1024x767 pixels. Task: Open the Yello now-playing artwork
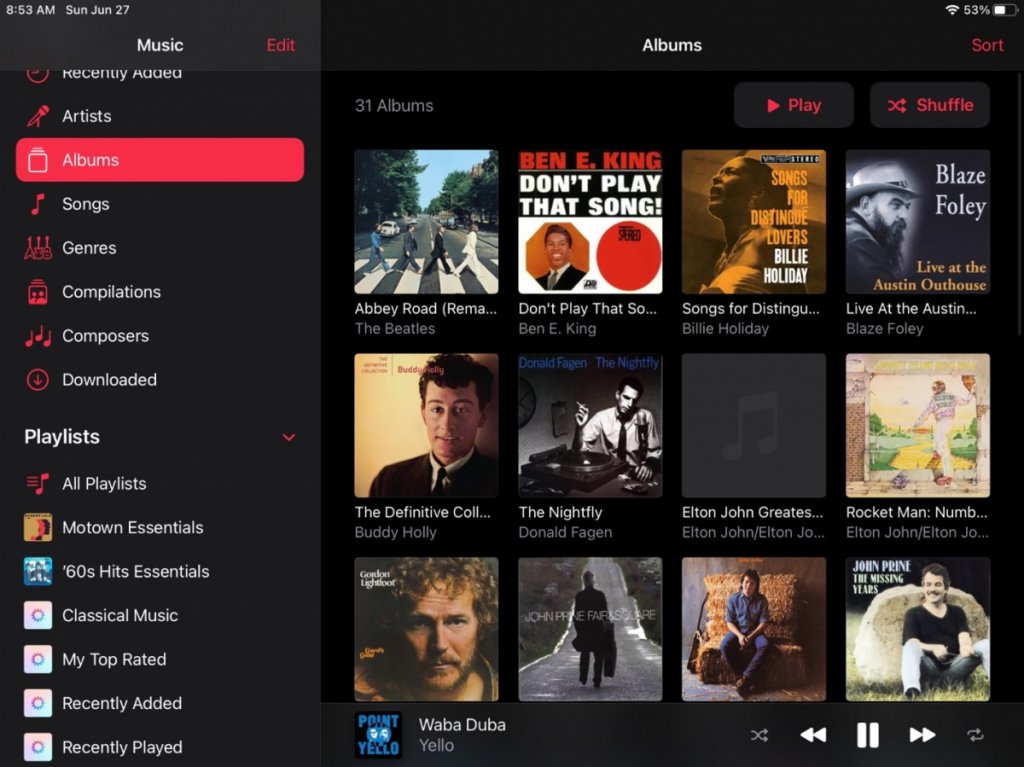(378, 735)
